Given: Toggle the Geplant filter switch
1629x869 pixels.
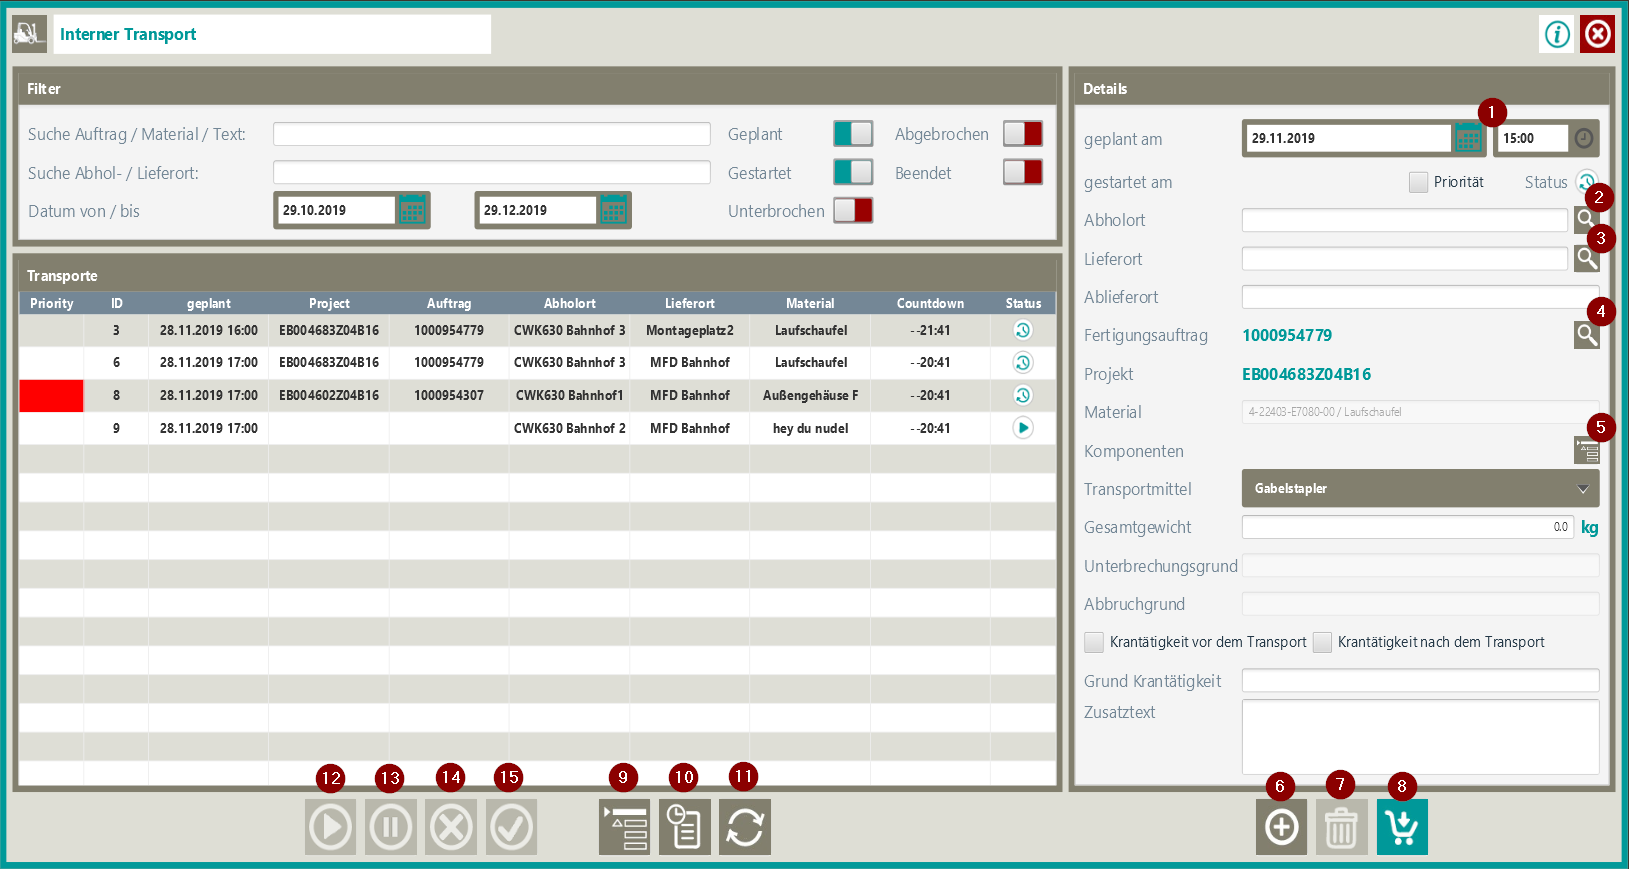Looking at the screenshot, I should pyautogui.click(x=853, y=134).
